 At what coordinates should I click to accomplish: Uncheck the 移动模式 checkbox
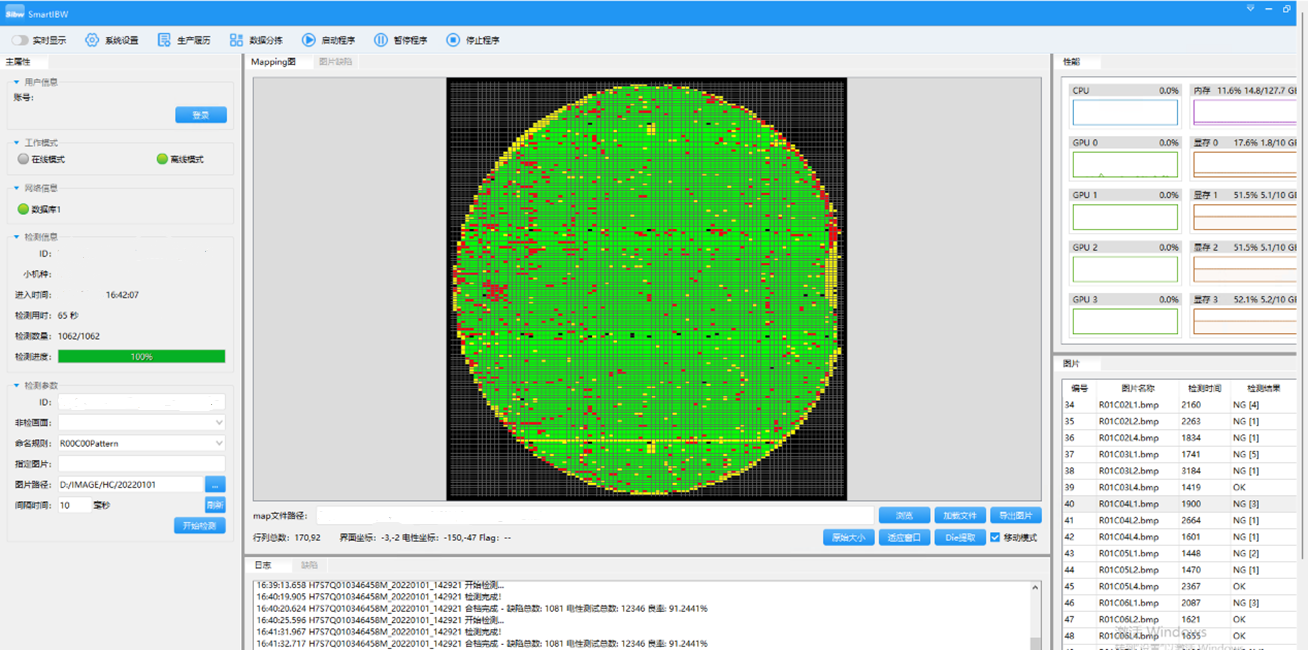(994, 538)
